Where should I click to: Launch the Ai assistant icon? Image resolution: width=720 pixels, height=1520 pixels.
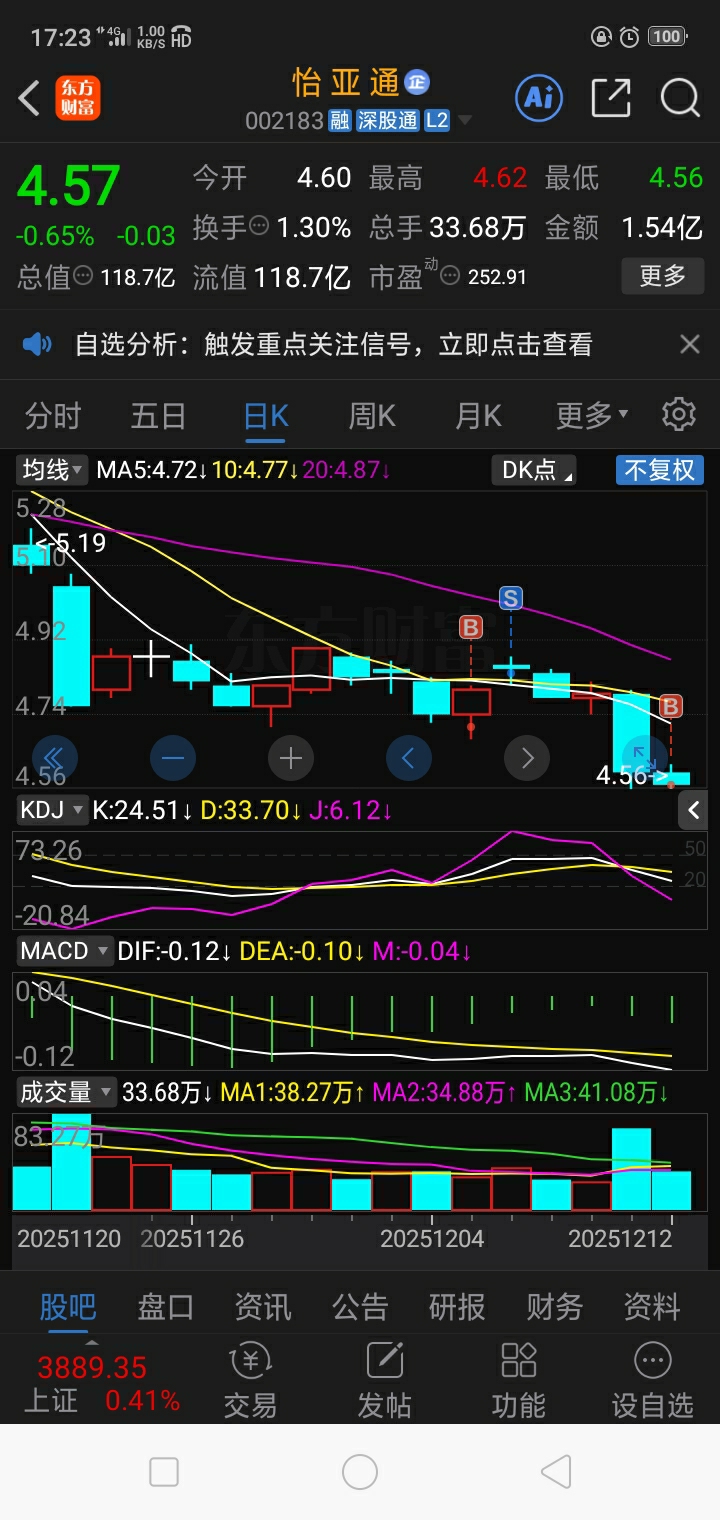[539, 97]
